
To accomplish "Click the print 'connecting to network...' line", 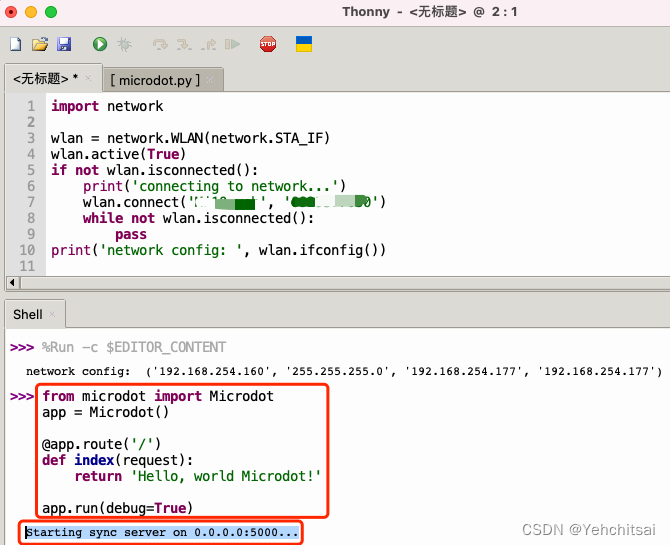I will click(x=214, y=186).
